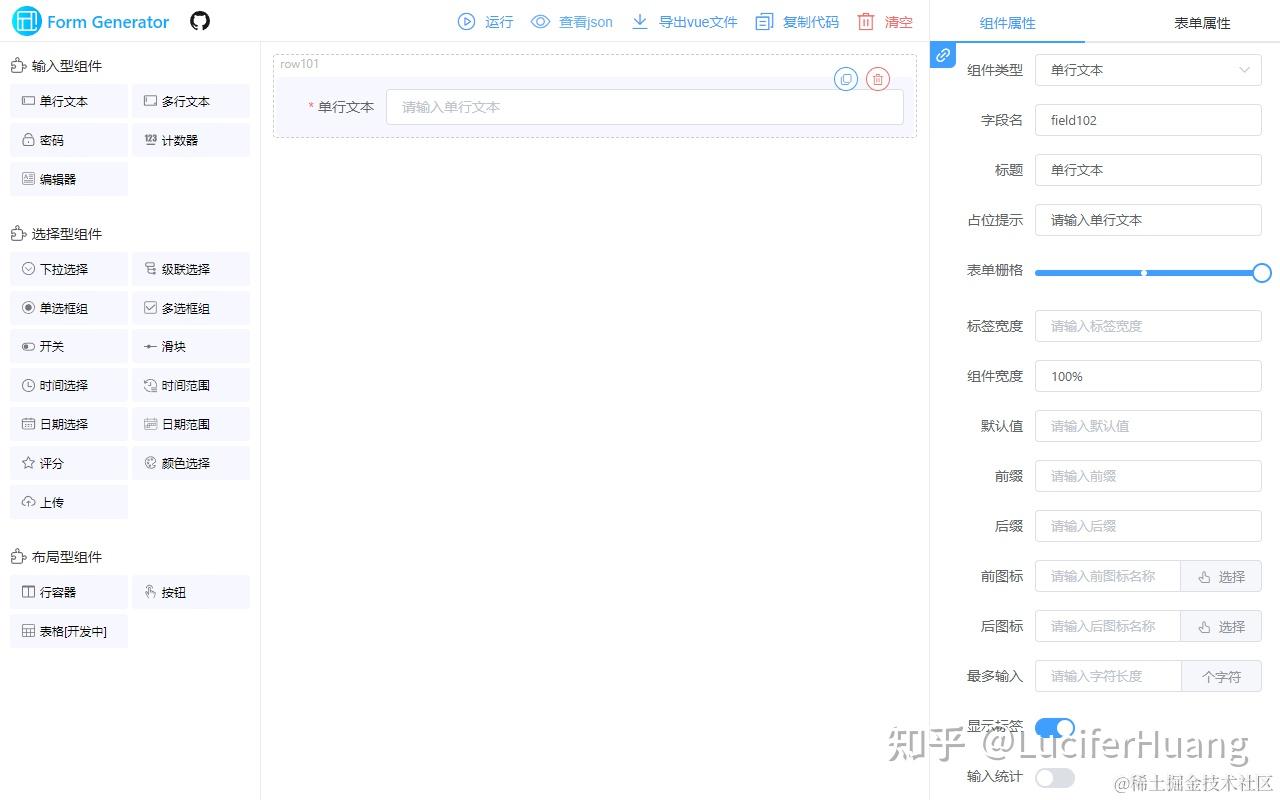This screenshot has height=800, width=1280.
Task: Duplicate the 单行文本 field using copy icon
Action: click(x=845, y=79)
